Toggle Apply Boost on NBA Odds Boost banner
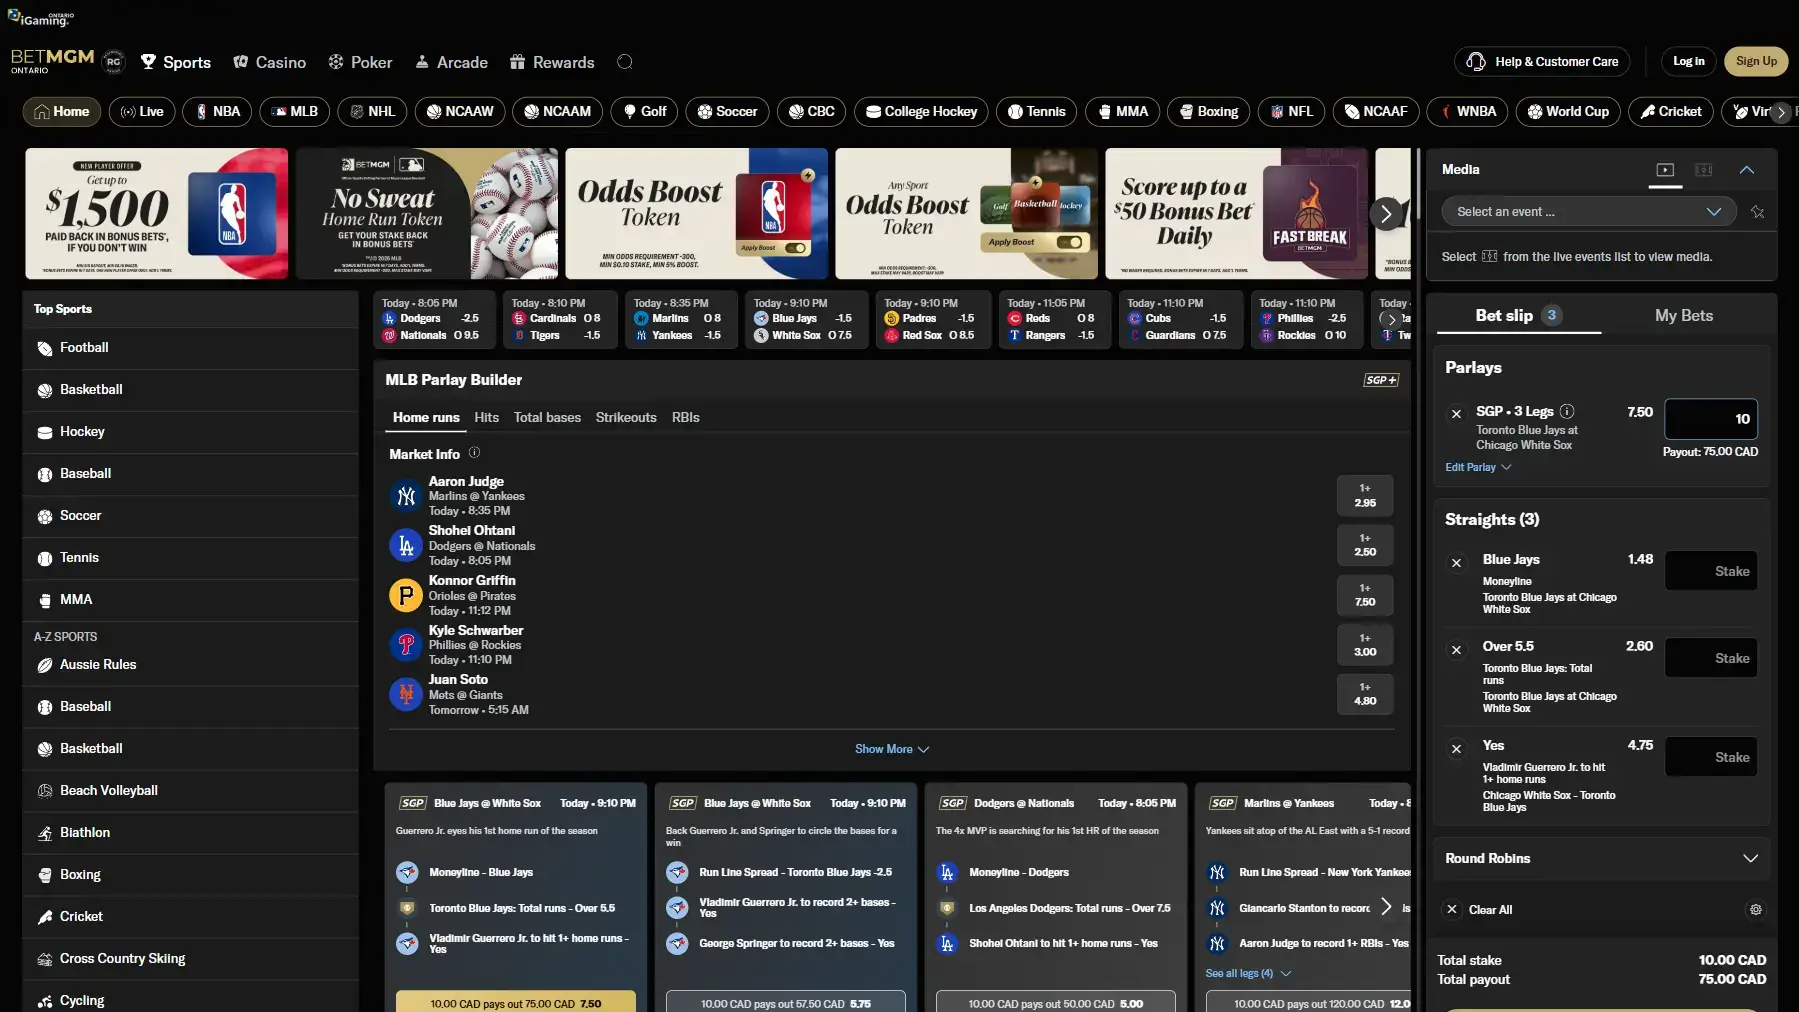 pyautogui.click(x=796, y=248)
